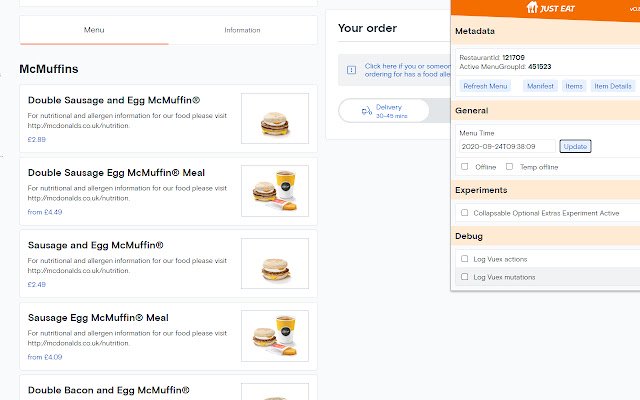Switch to the Information tab
Image resolution: width=640 pixels, height=400 pixels.
[x=242, y=30]
